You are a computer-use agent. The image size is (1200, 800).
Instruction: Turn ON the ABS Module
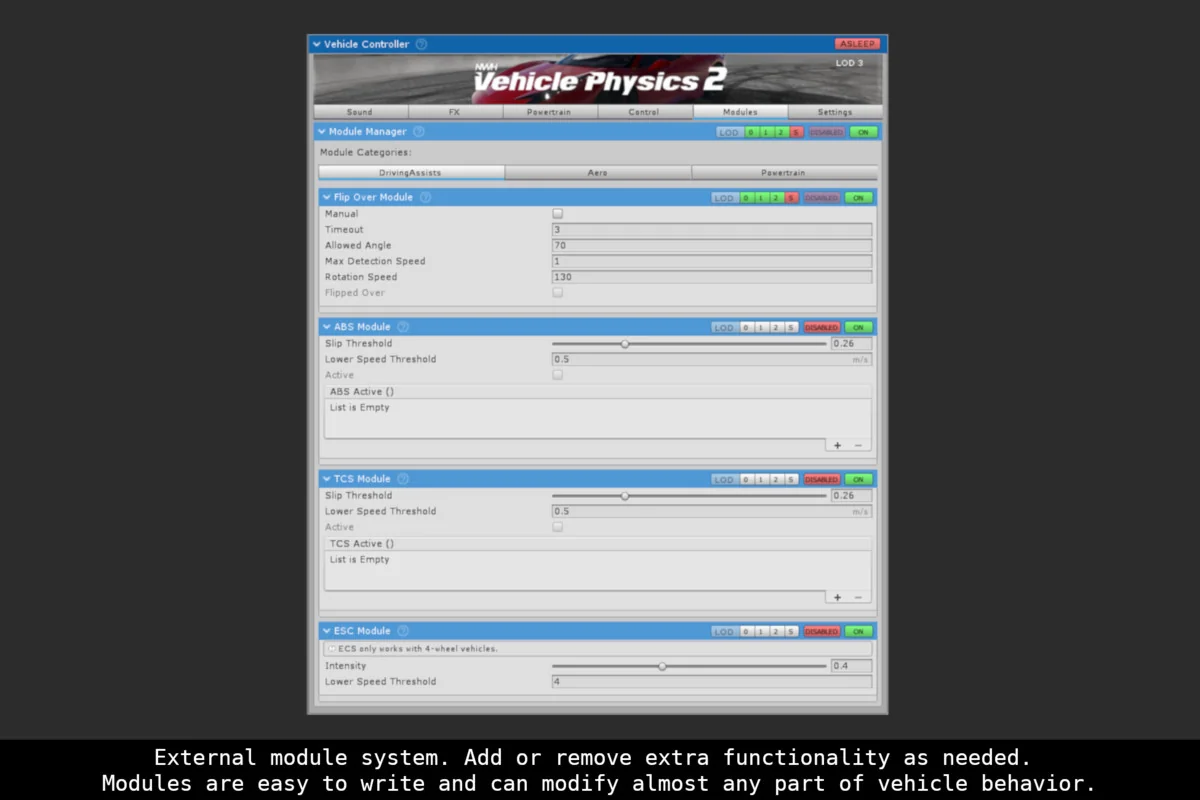[859, 328]
